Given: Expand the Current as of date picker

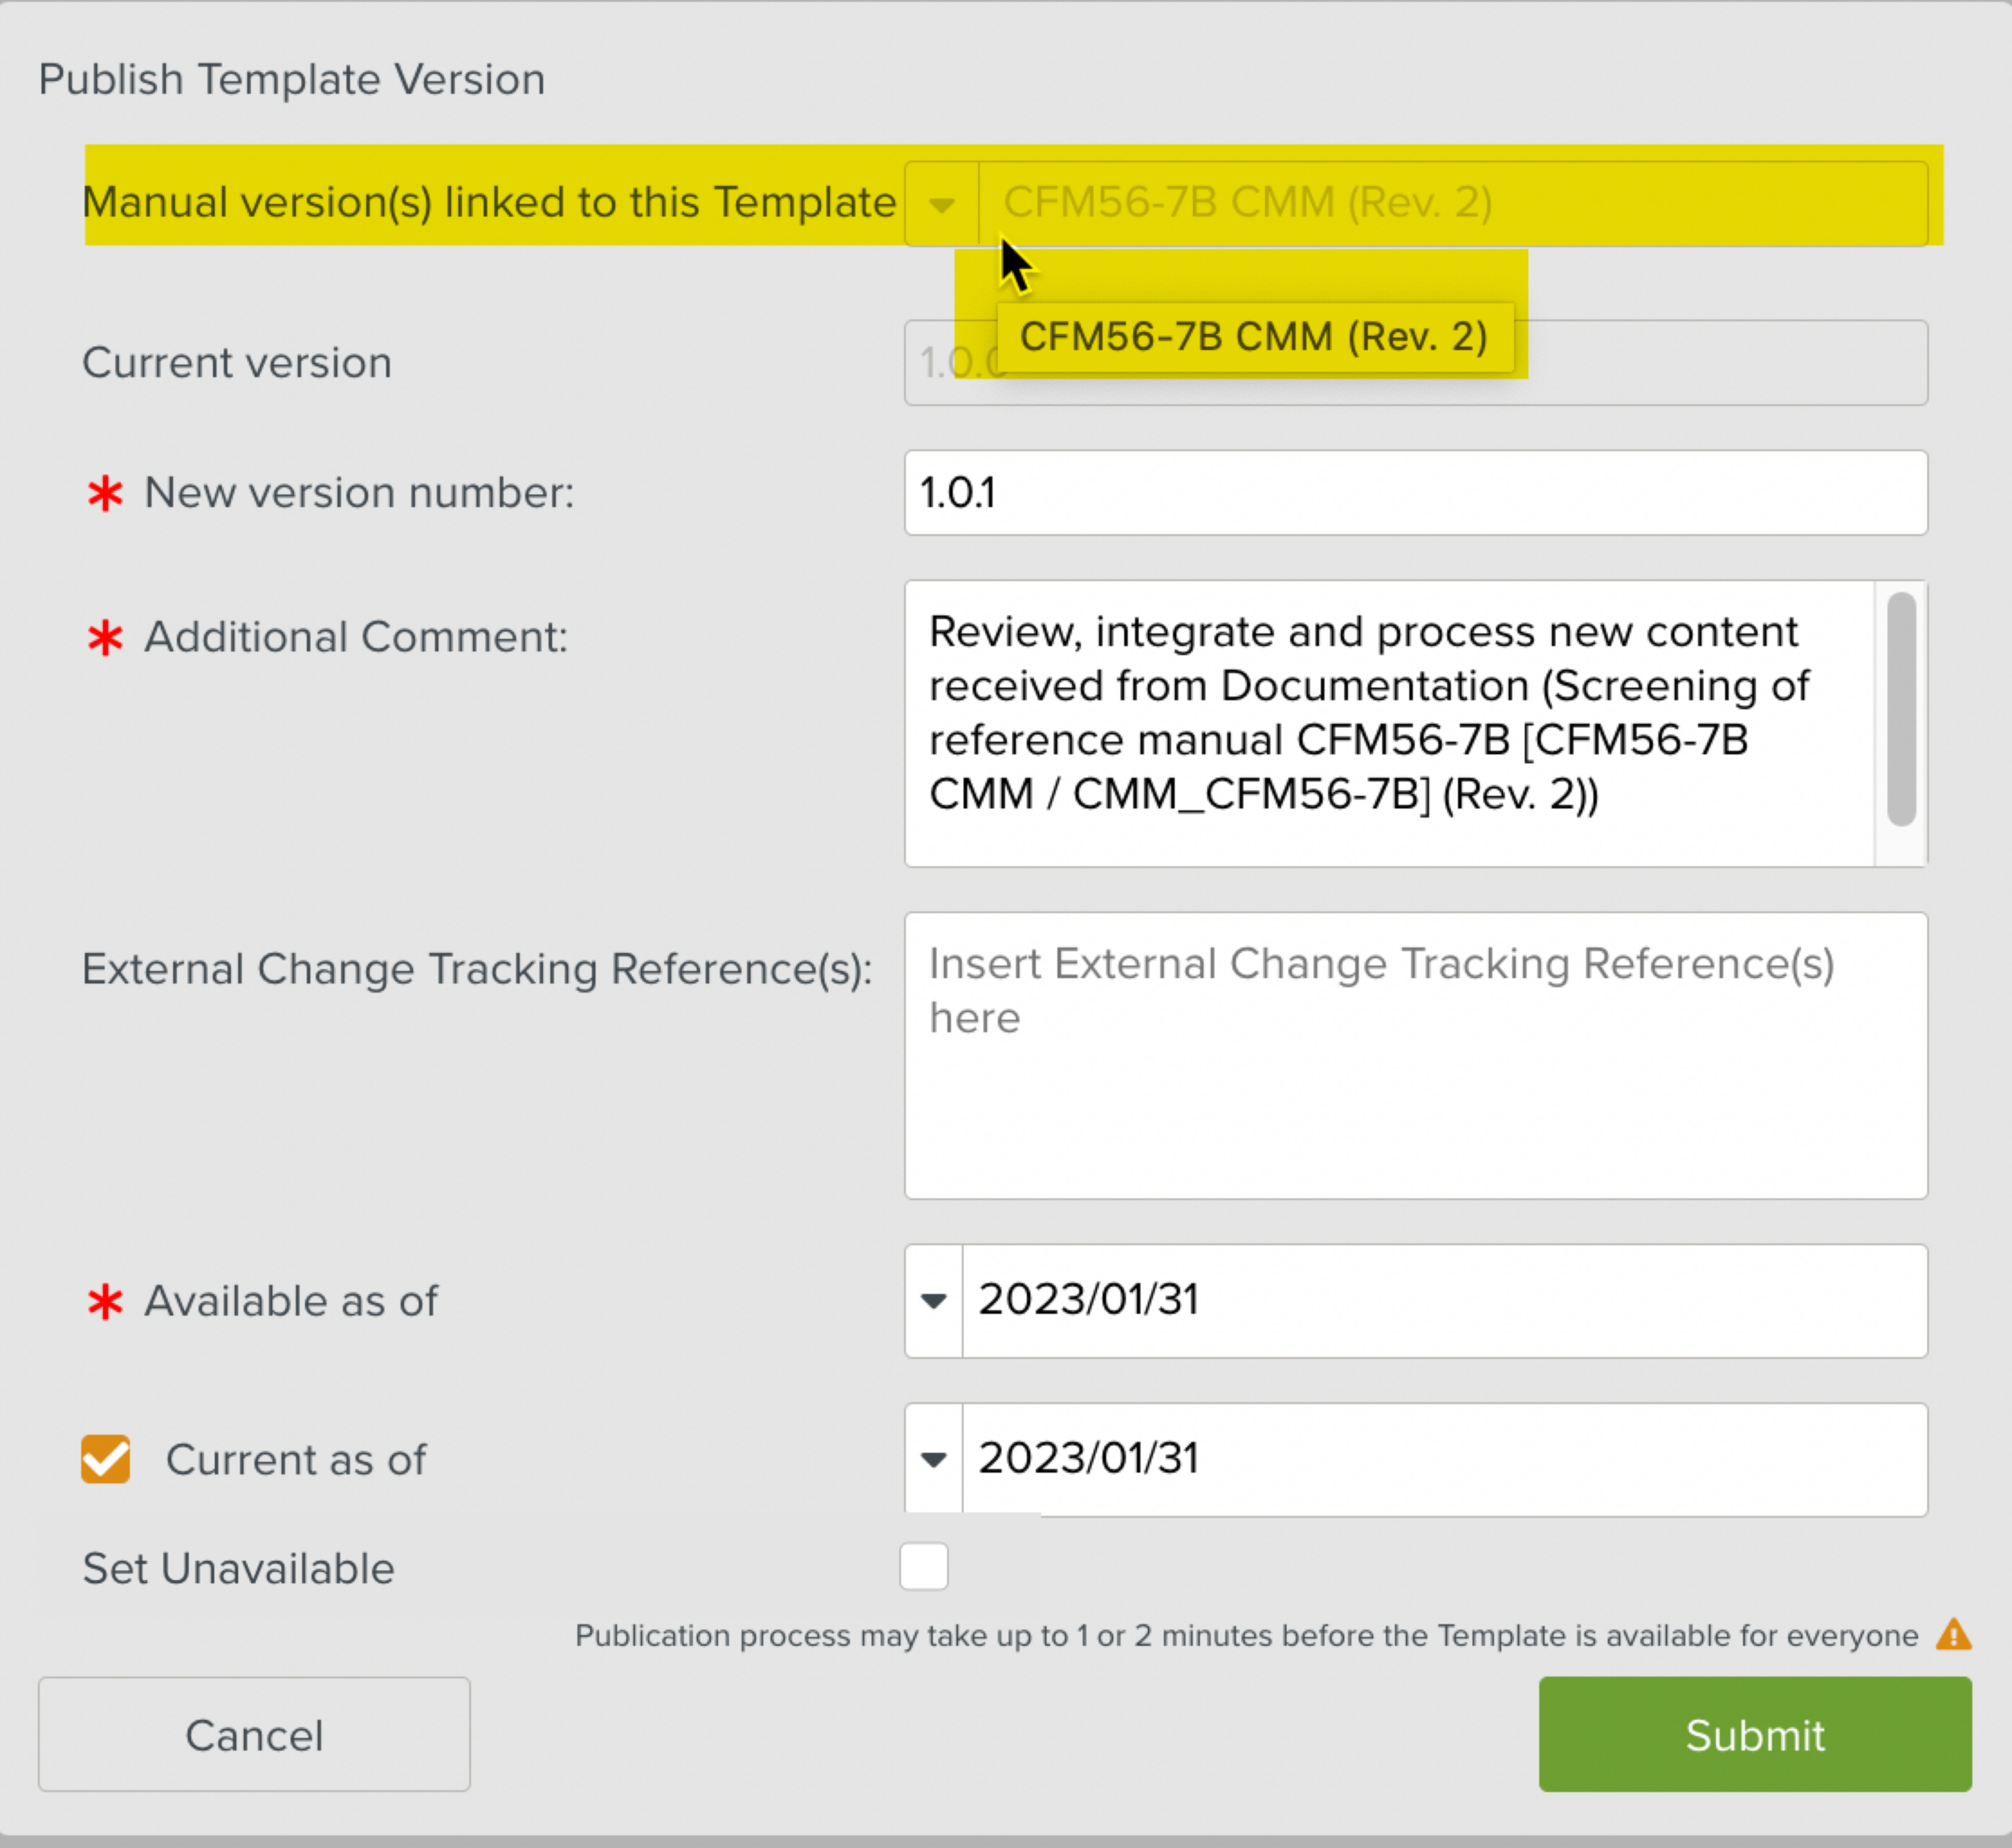Looking at the screenshot, I should coord(933,1460).
